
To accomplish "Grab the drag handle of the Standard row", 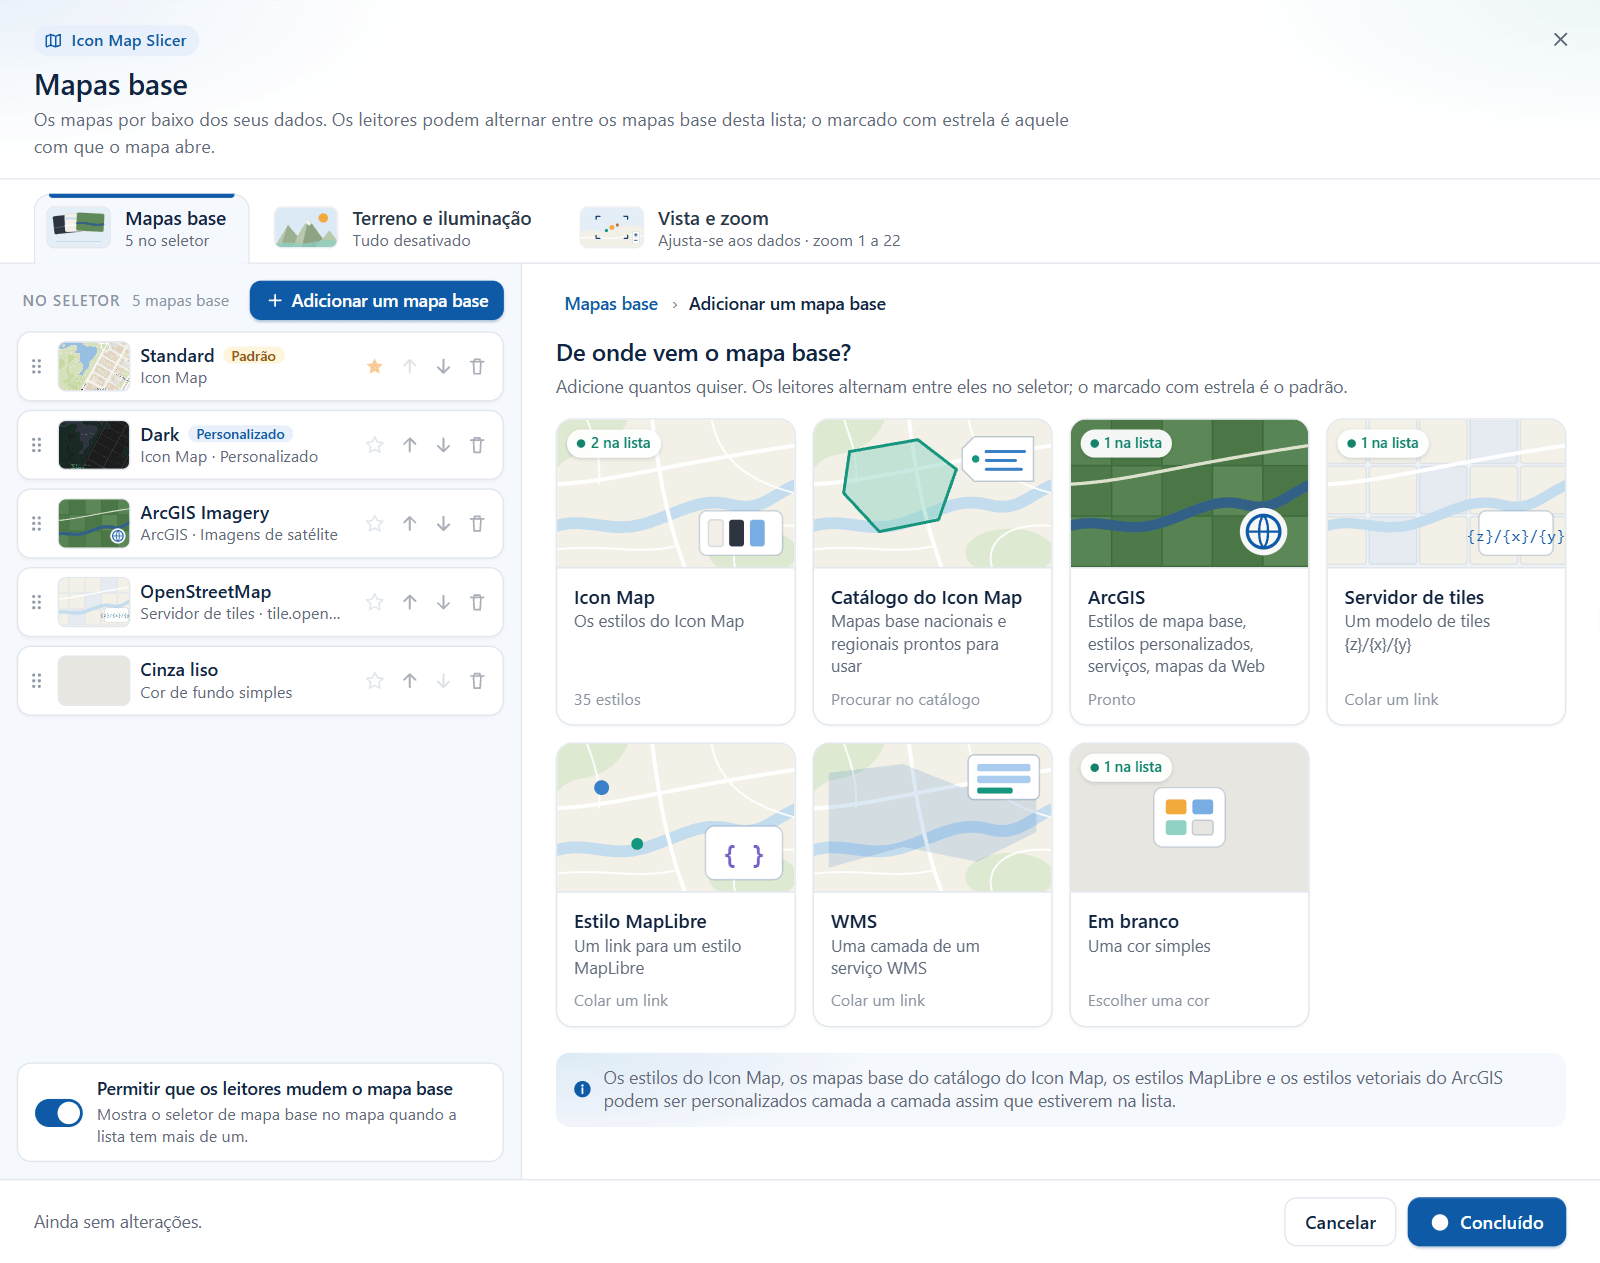I will (x=37, y=367).
